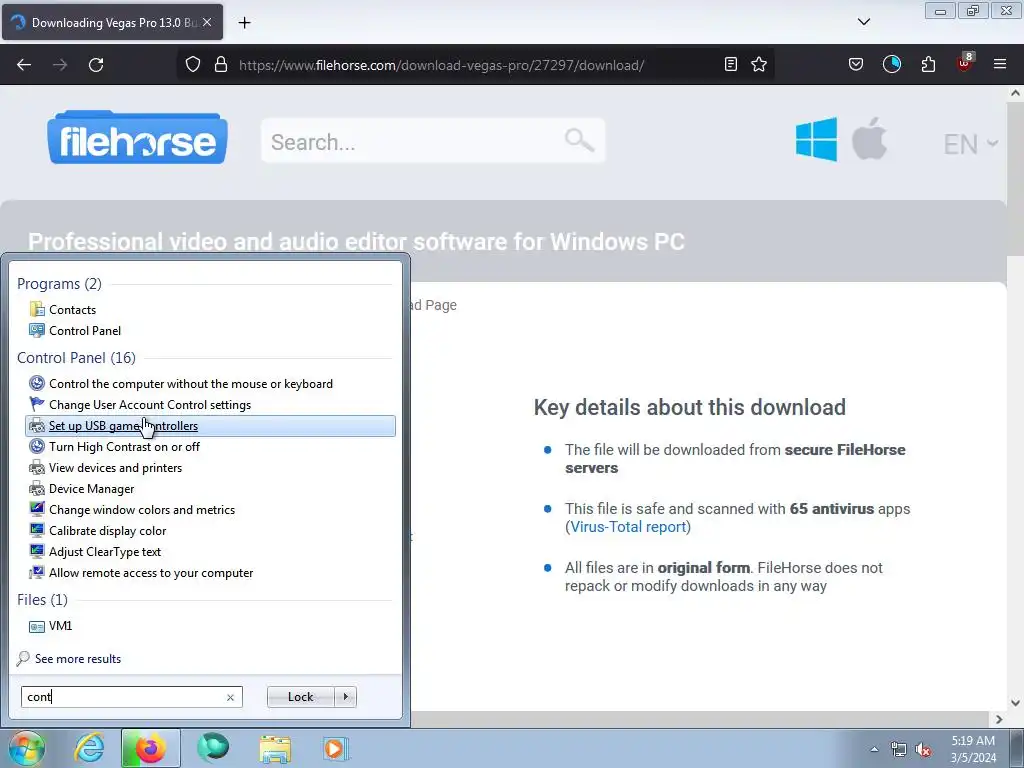
Task: Click the Lock button
Action: click(x=300, y=697)
